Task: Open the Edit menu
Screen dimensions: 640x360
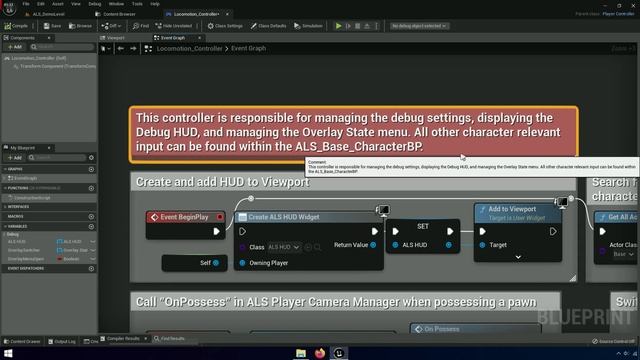Action: tap(41, 4)
